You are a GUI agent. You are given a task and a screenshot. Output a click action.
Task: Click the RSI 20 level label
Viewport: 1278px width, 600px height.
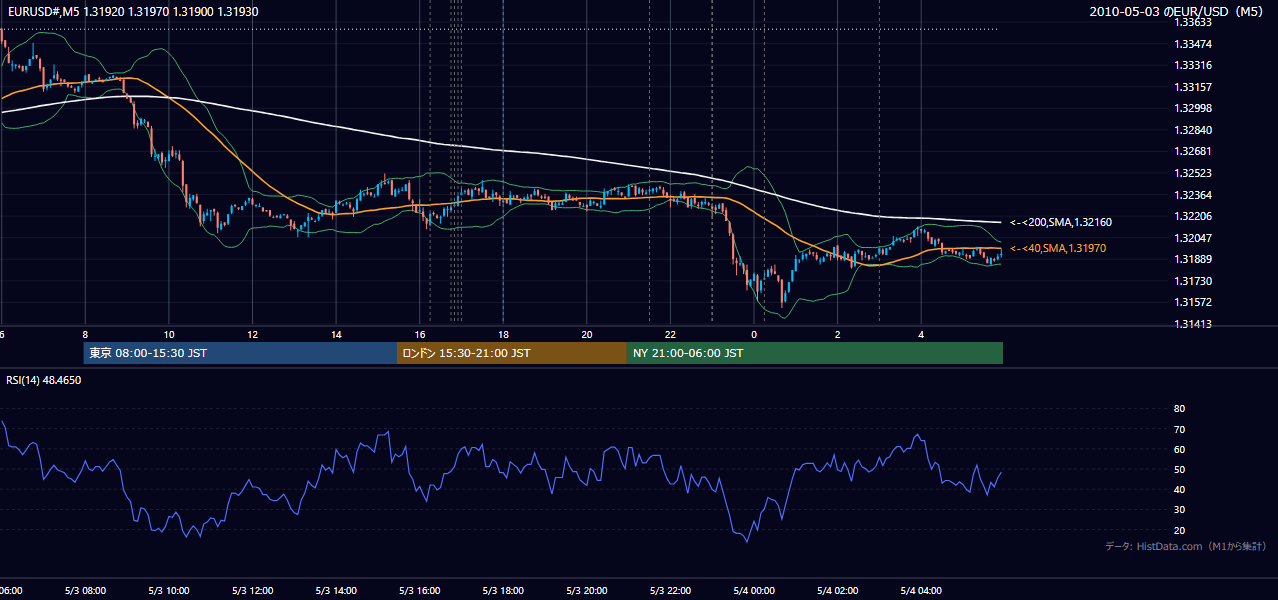[1179, 530]
